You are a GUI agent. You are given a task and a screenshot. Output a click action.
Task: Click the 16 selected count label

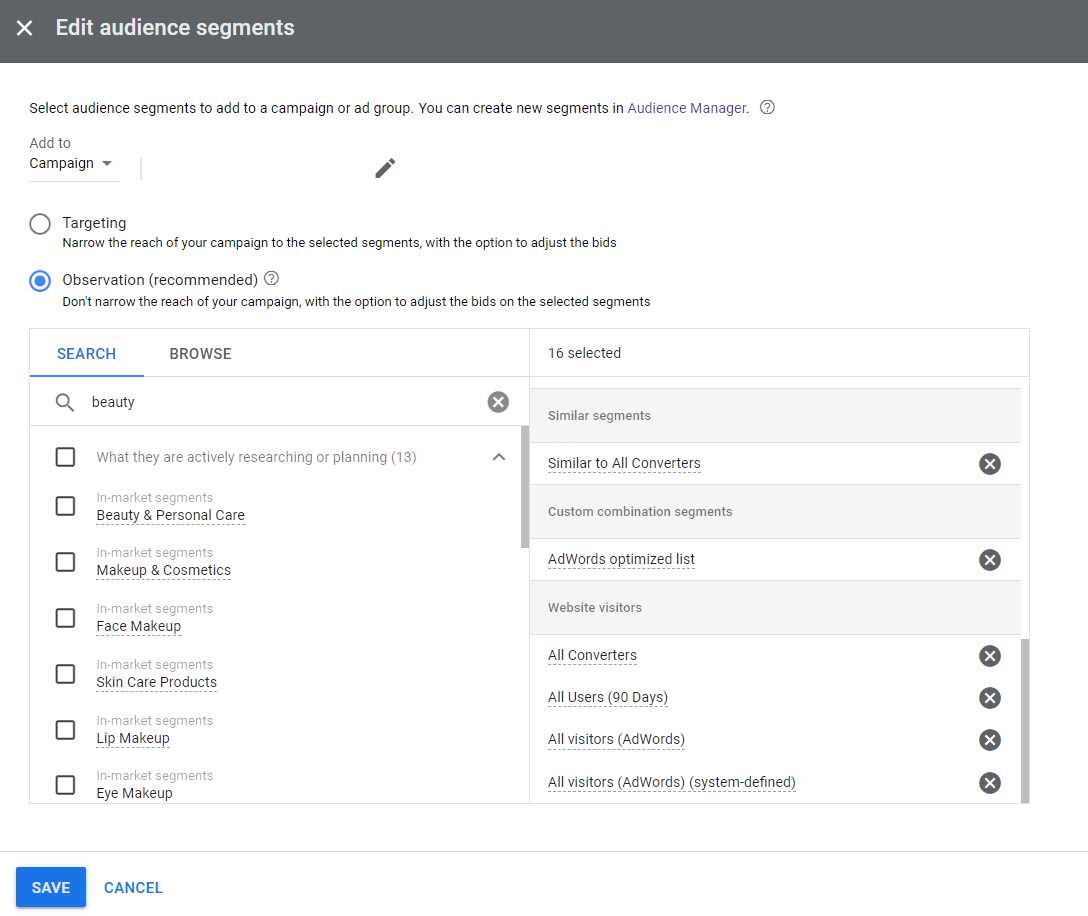coord(584,353)
